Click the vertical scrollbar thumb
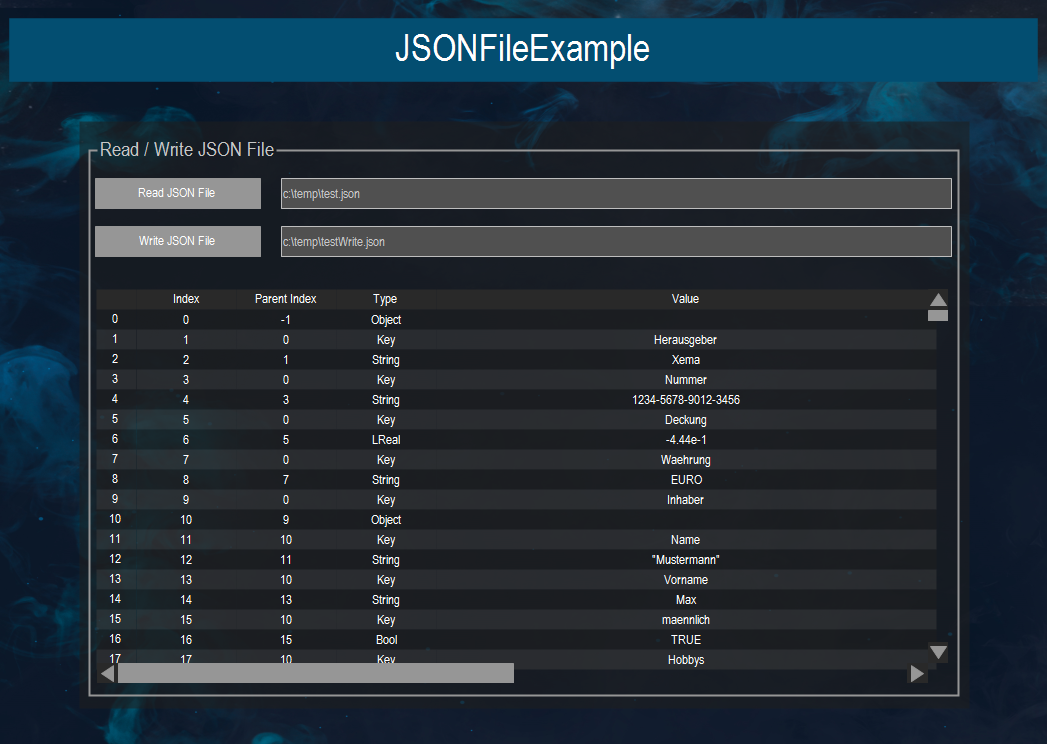 click(x=937, y=313)
